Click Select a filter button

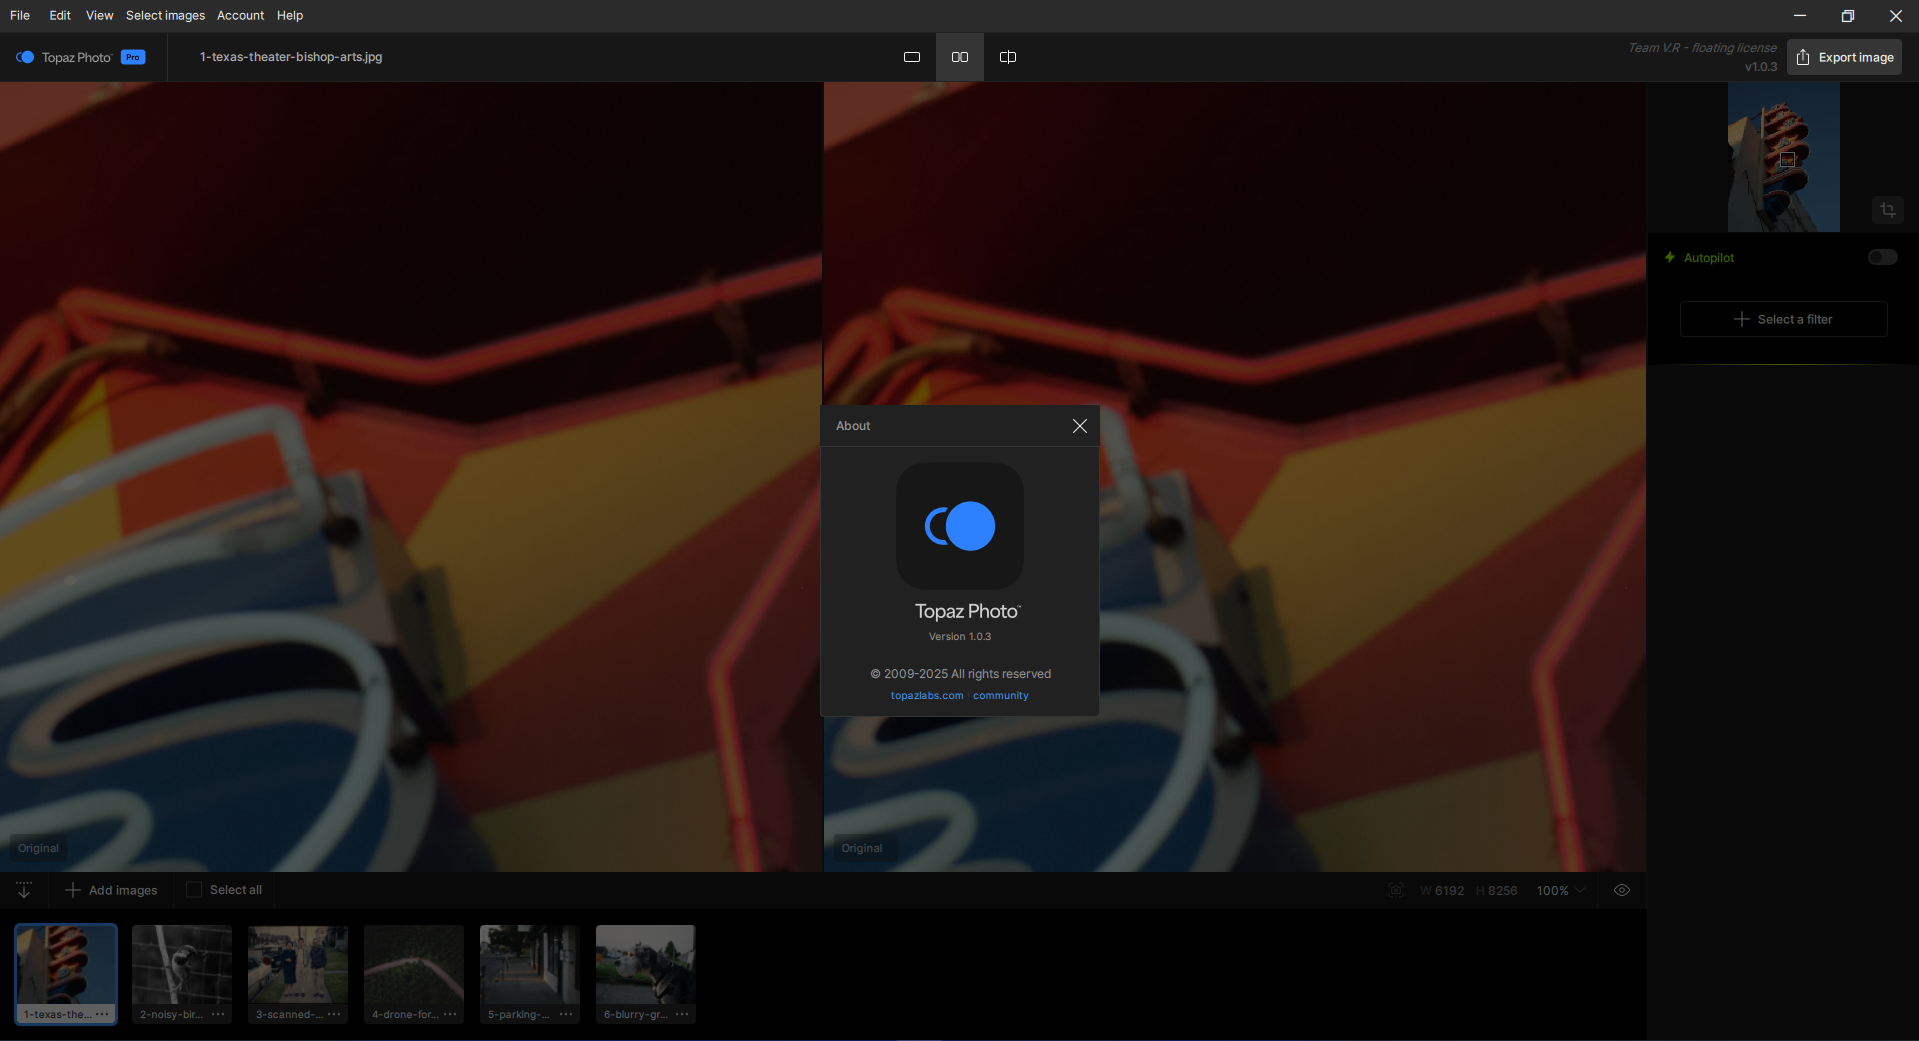(x=1783, y=319)
